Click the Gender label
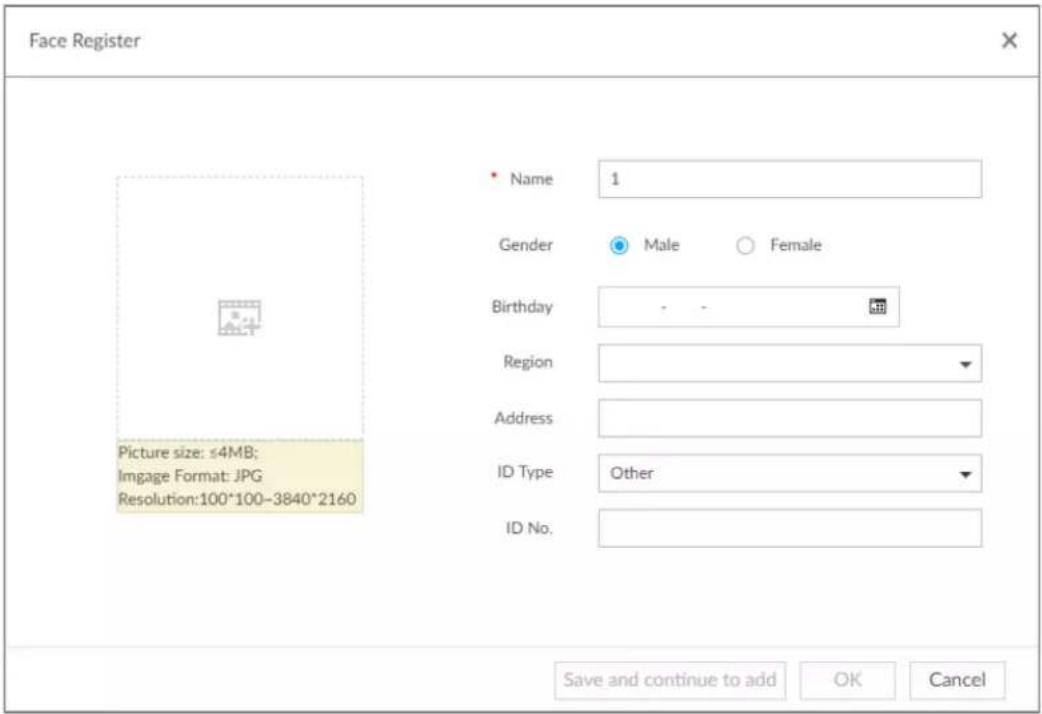Image resolution: width=1042 pixels, height=714 pixels. coord(526,245)
